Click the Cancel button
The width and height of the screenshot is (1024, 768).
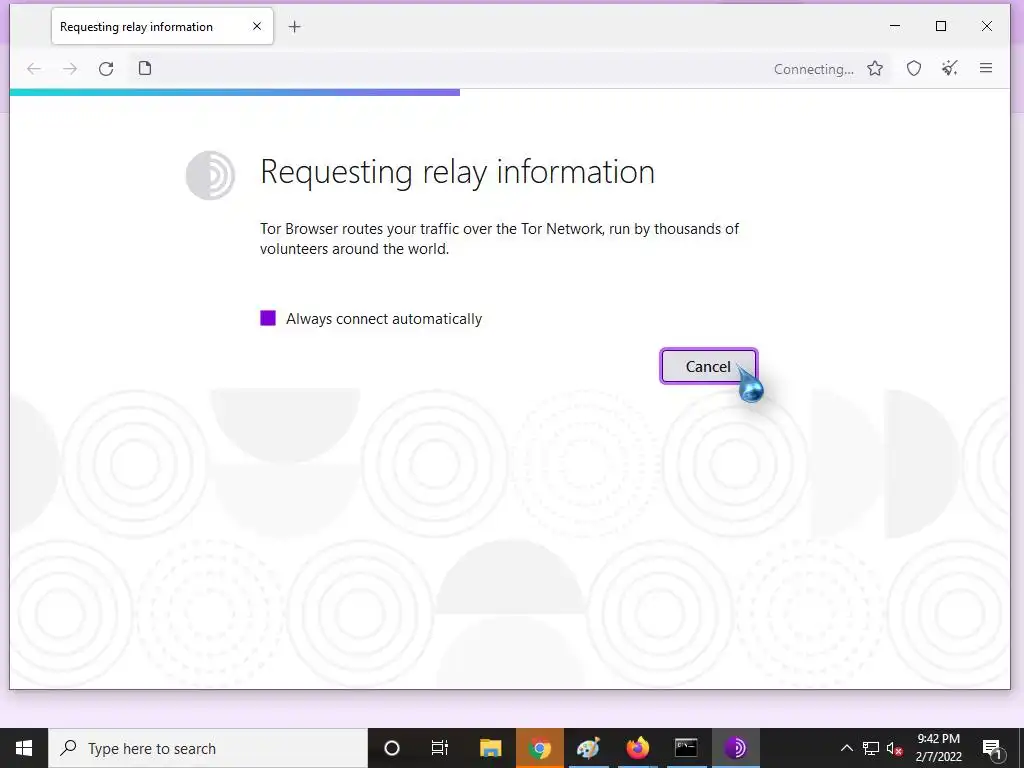(709, 366)
